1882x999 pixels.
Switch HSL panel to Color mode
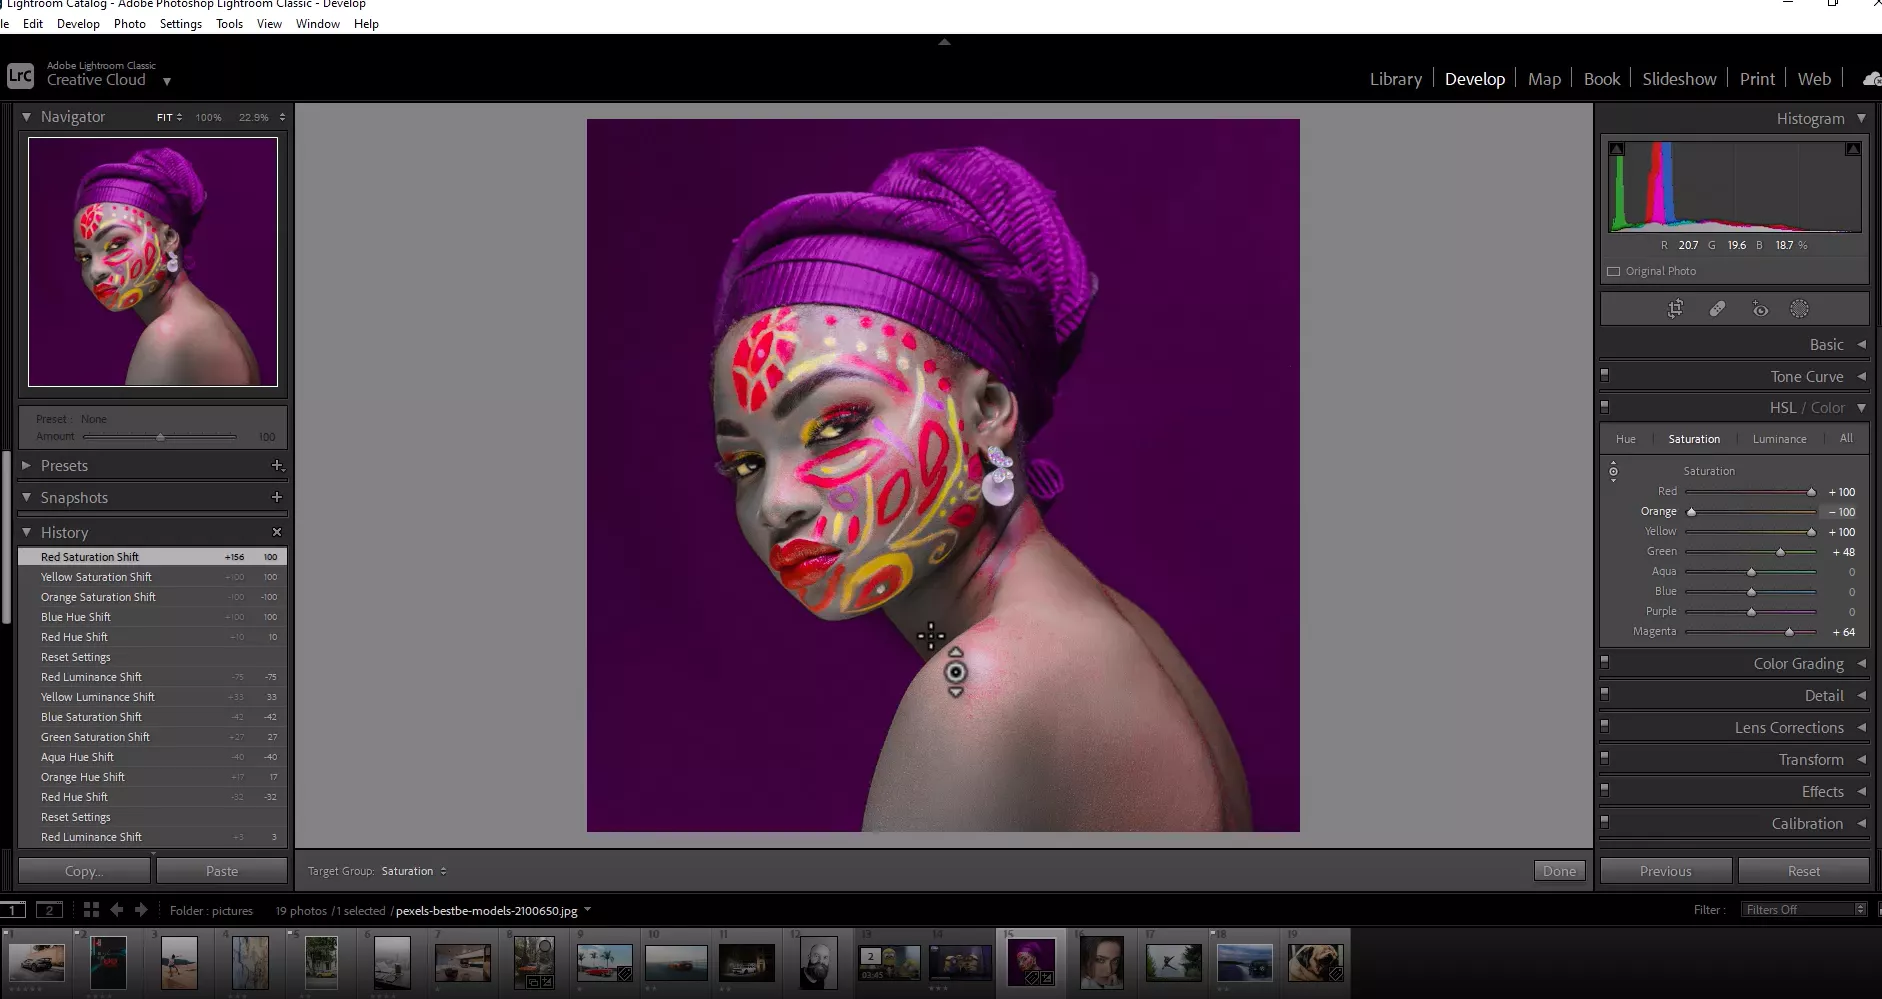point(1827,408)
